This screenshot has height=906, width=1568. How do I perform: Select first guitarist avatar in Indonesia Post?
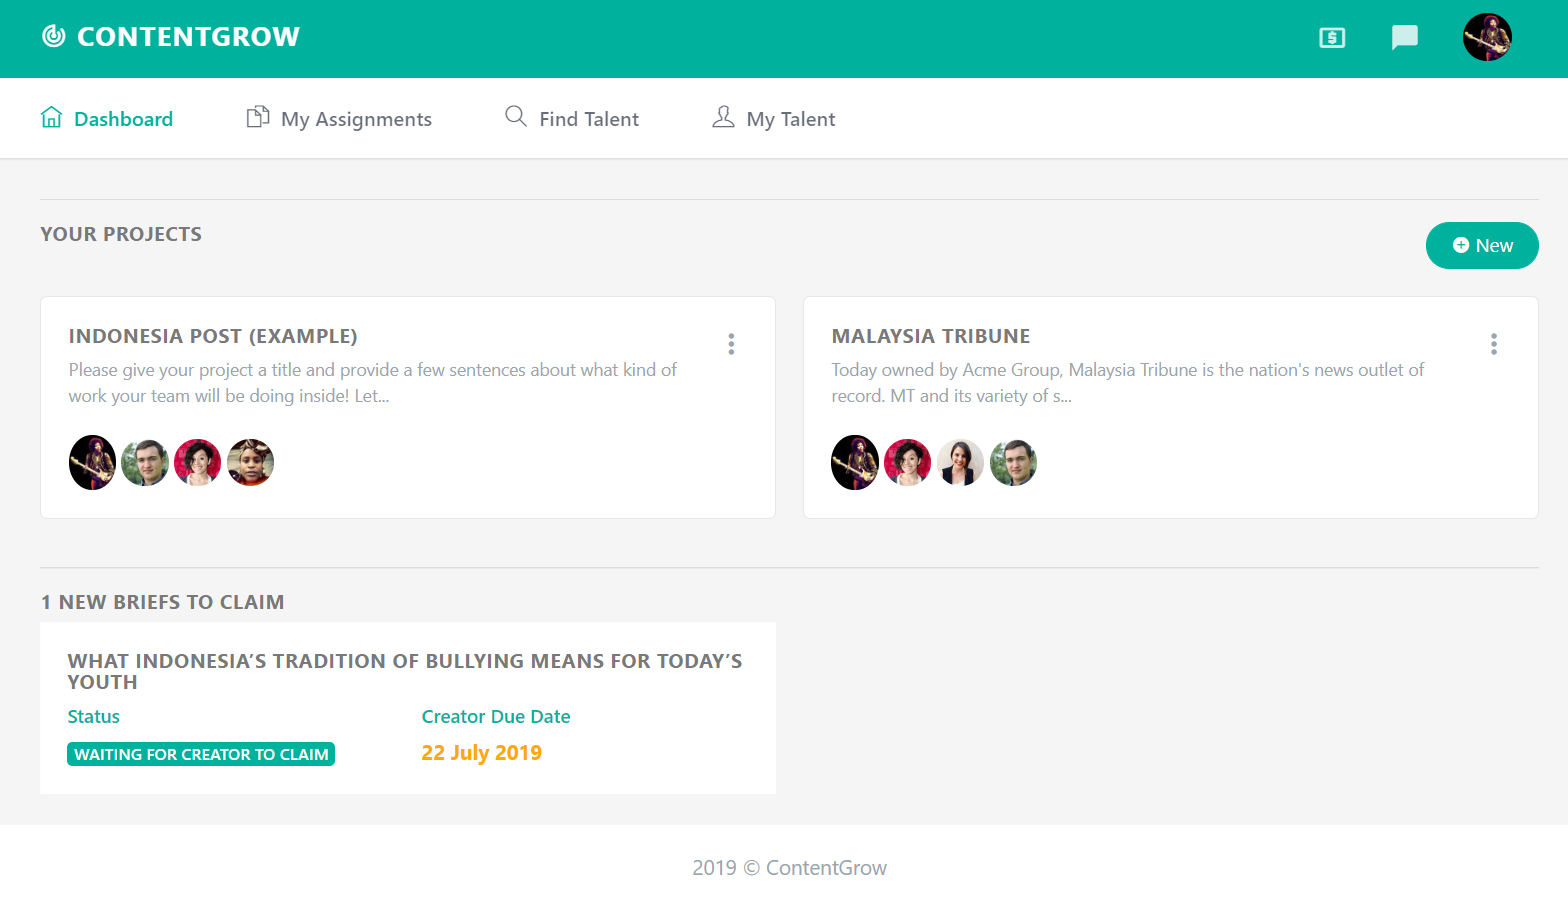pyautogui.click(x=92, y=462)
